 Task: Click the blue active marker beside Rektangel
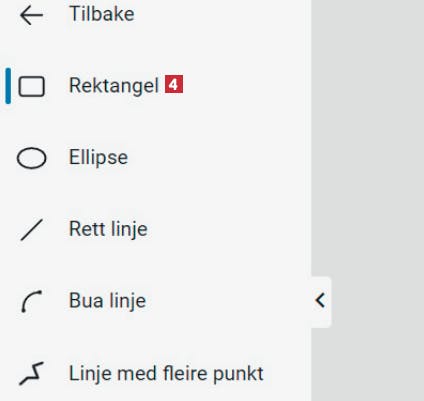pyautogui.click(x=8, y=86)
